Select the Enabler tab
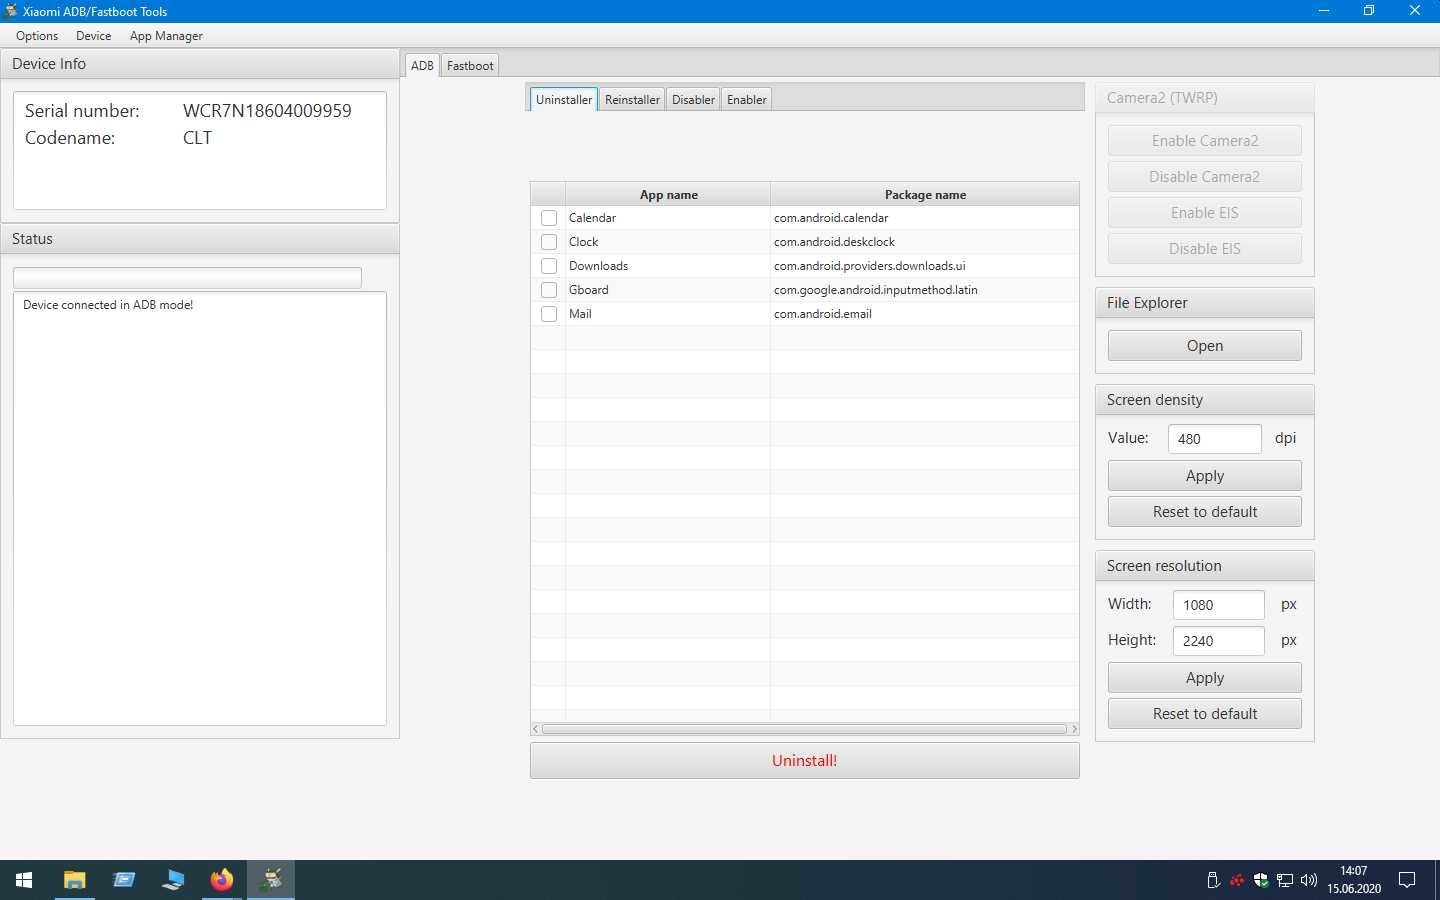Viewport: 1440px width, 900px height. pyautogui.click(x=747, y=99)
